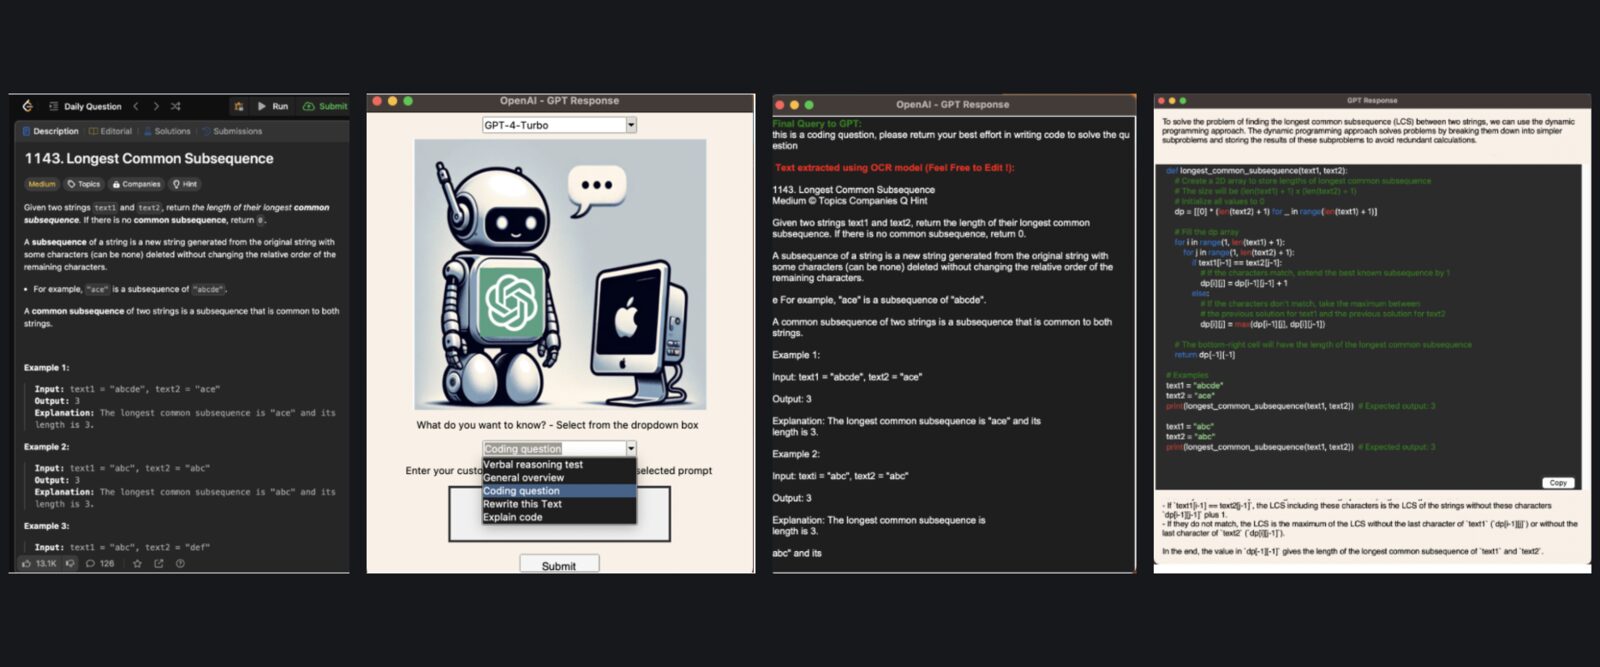Choose Coding question in the dropdown list
Viewport: 1600px width, 667px height.
tap(559, 491)
